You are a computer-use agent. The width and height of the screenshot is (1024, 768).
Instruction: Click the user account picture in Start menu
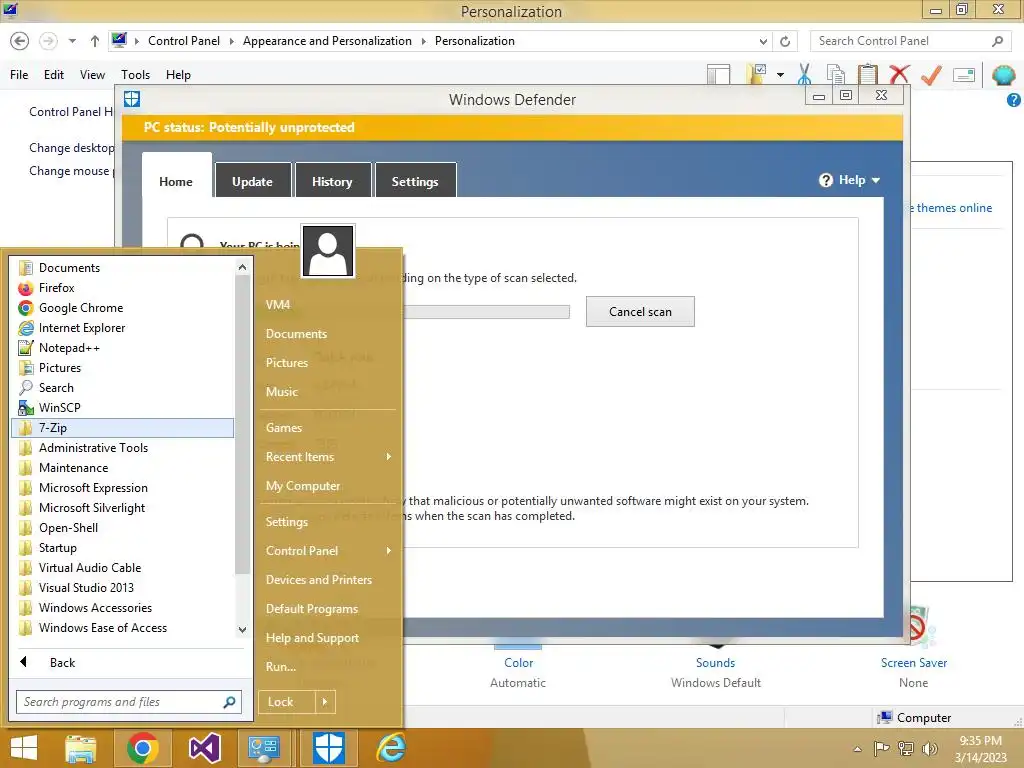(328, 251)
